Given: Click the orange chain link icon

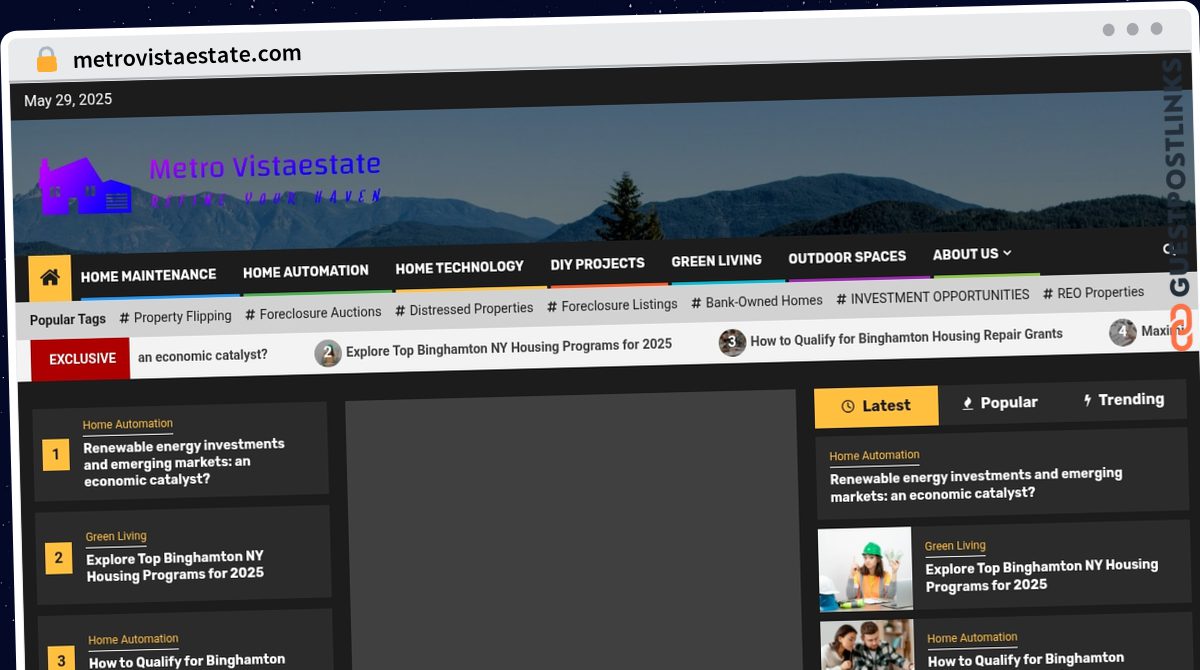Looking at the screenshot, I should [x=1181, y=328].
